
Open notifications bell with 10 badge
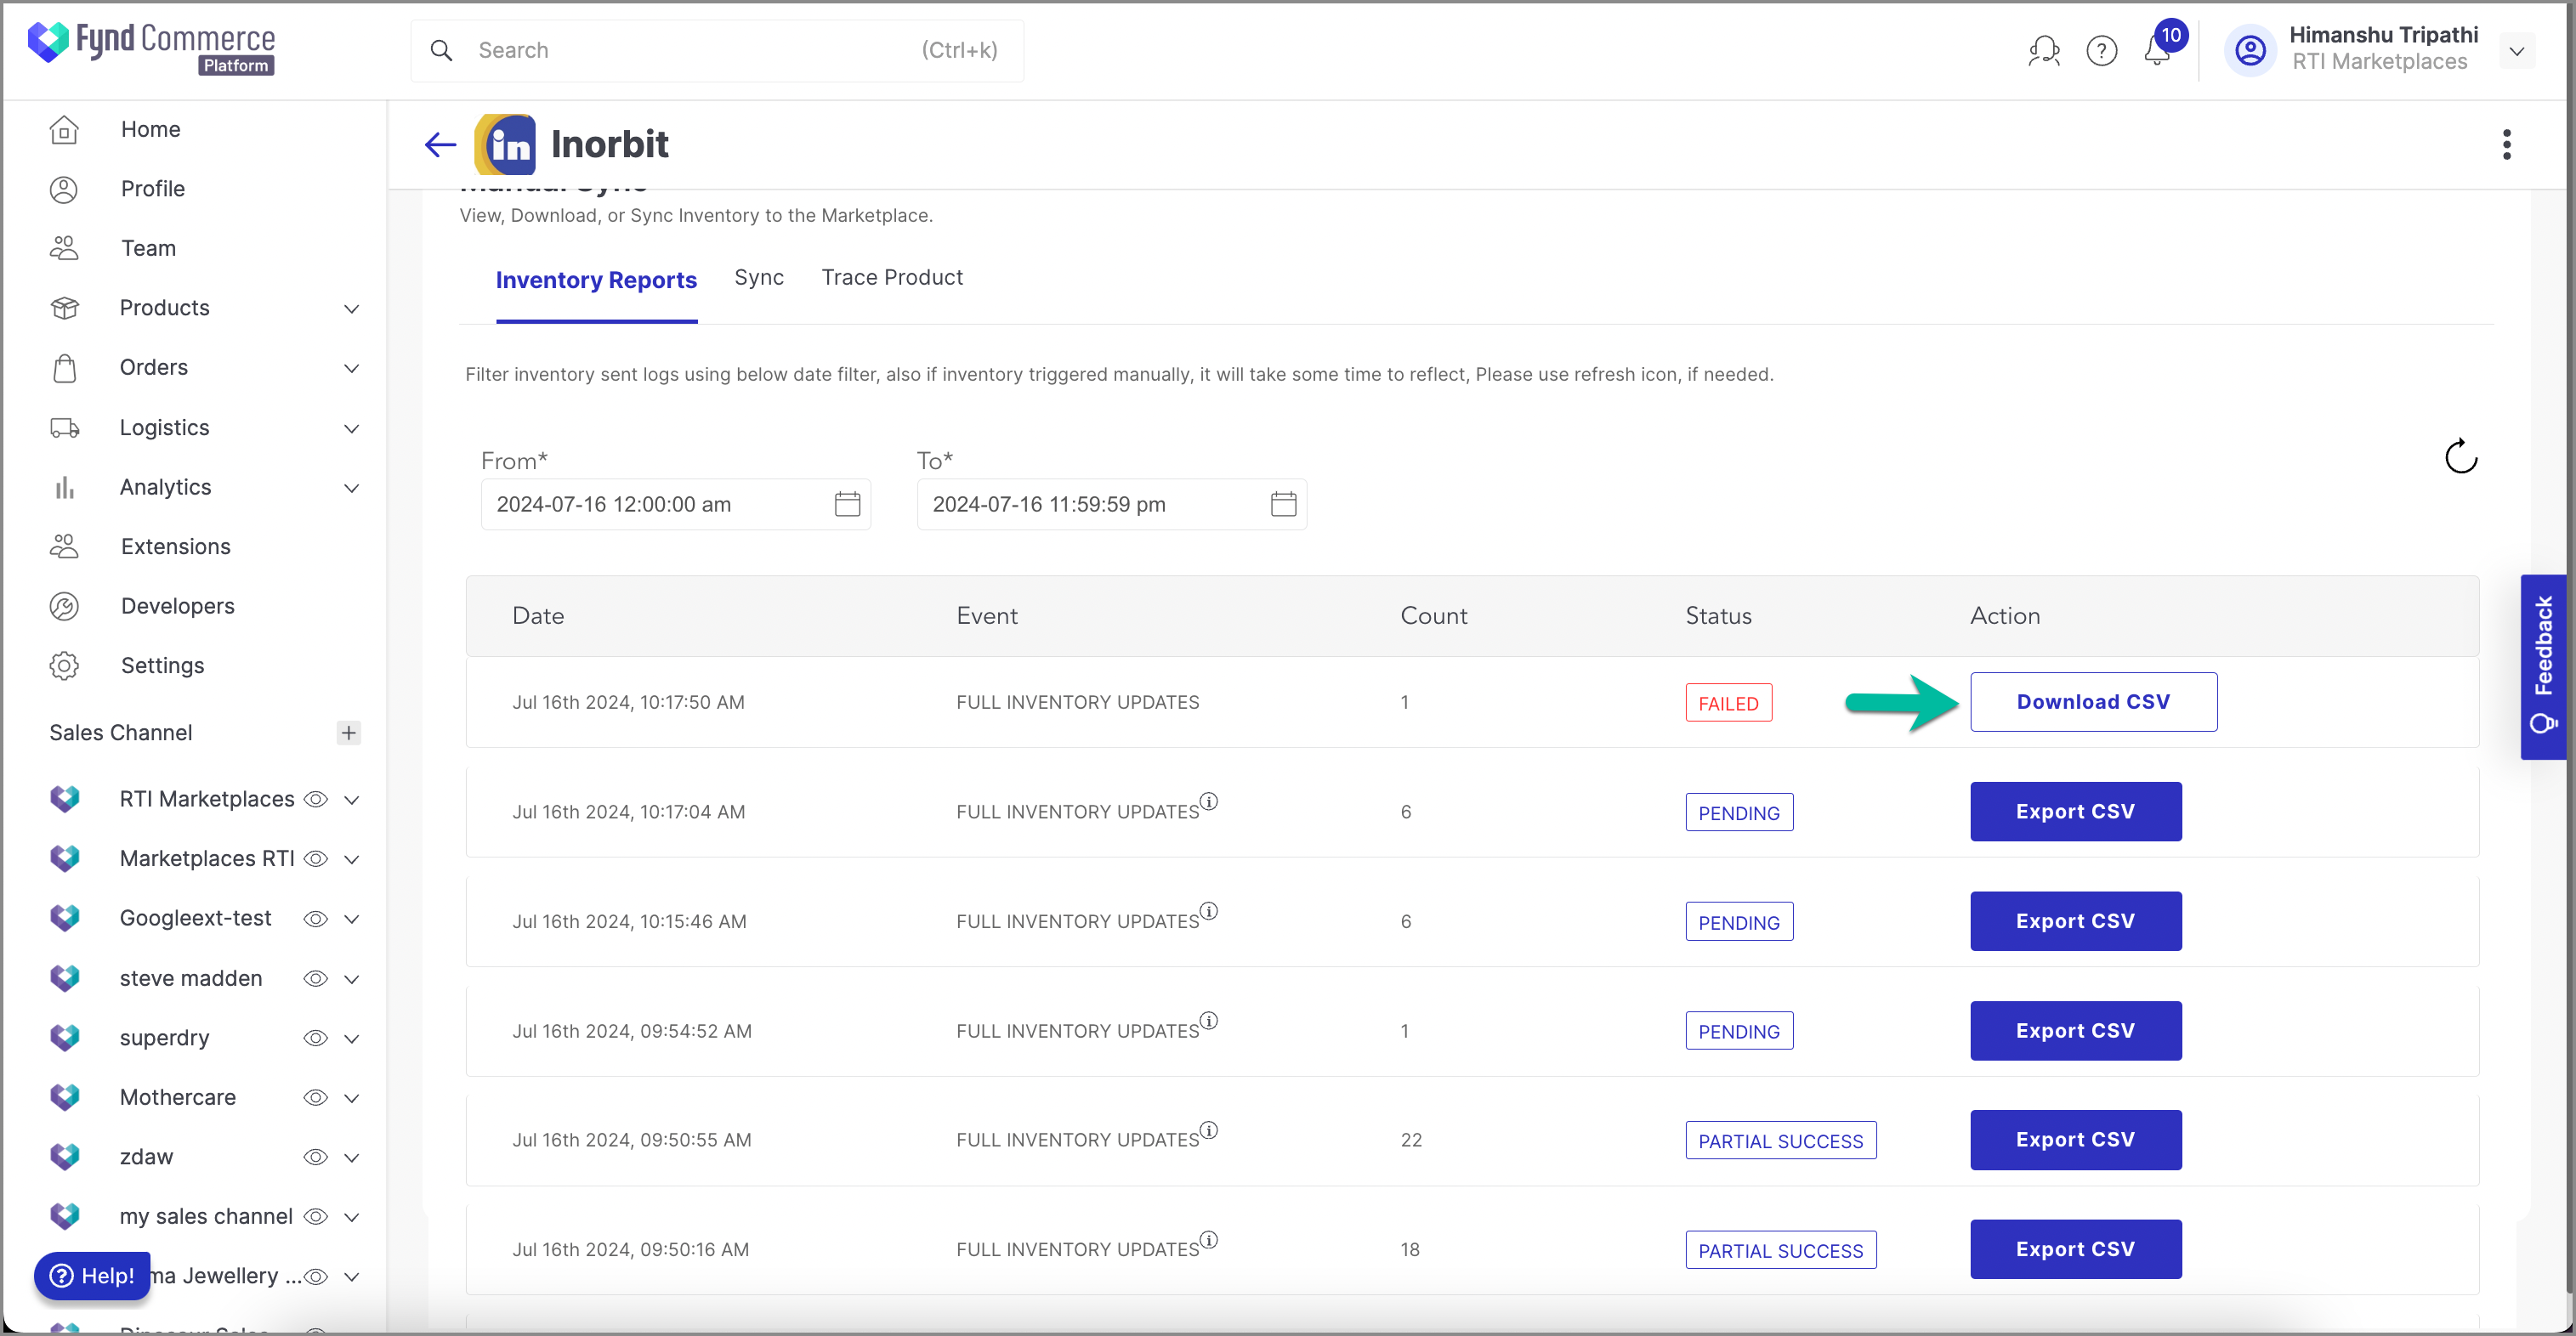(2159, 48)
